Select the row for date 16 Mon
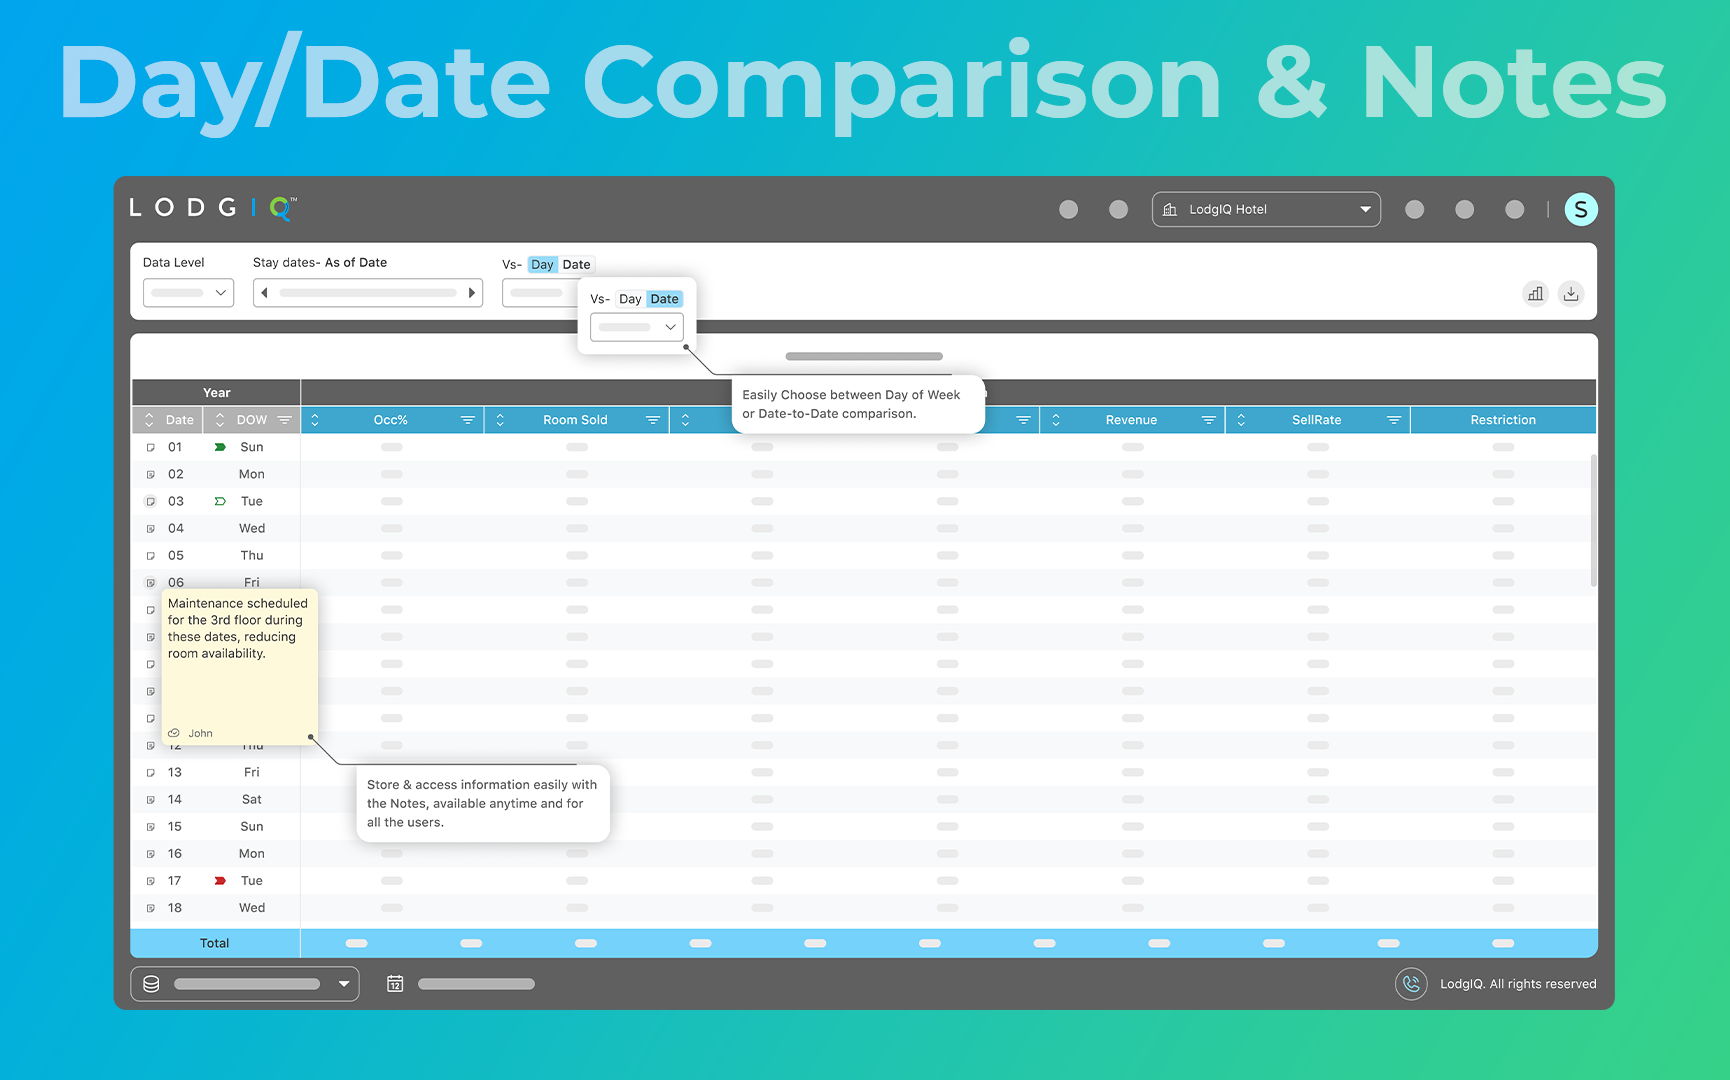Image resolution: width=1730 pixels, height=1080 pixels. point(864,854)
